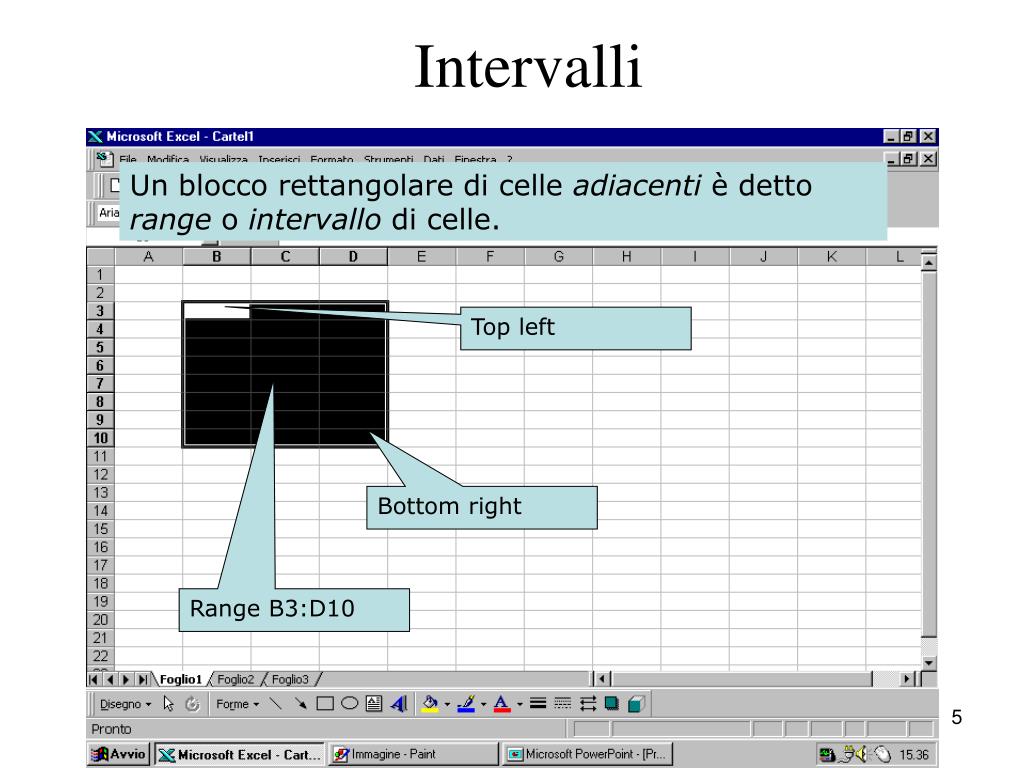
Task: Open the Disegno dropdown menu
Action: tap(125, 704)
